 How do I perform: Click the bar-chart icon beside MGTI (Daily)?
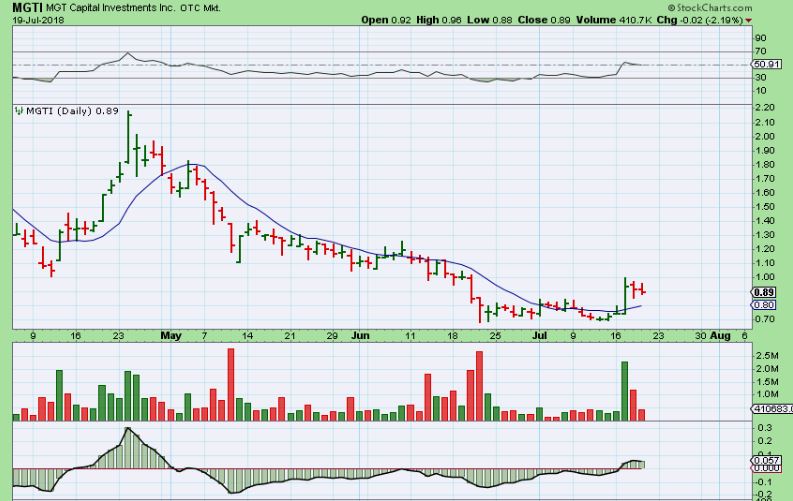pyautogui.click(x=19, y=111)
